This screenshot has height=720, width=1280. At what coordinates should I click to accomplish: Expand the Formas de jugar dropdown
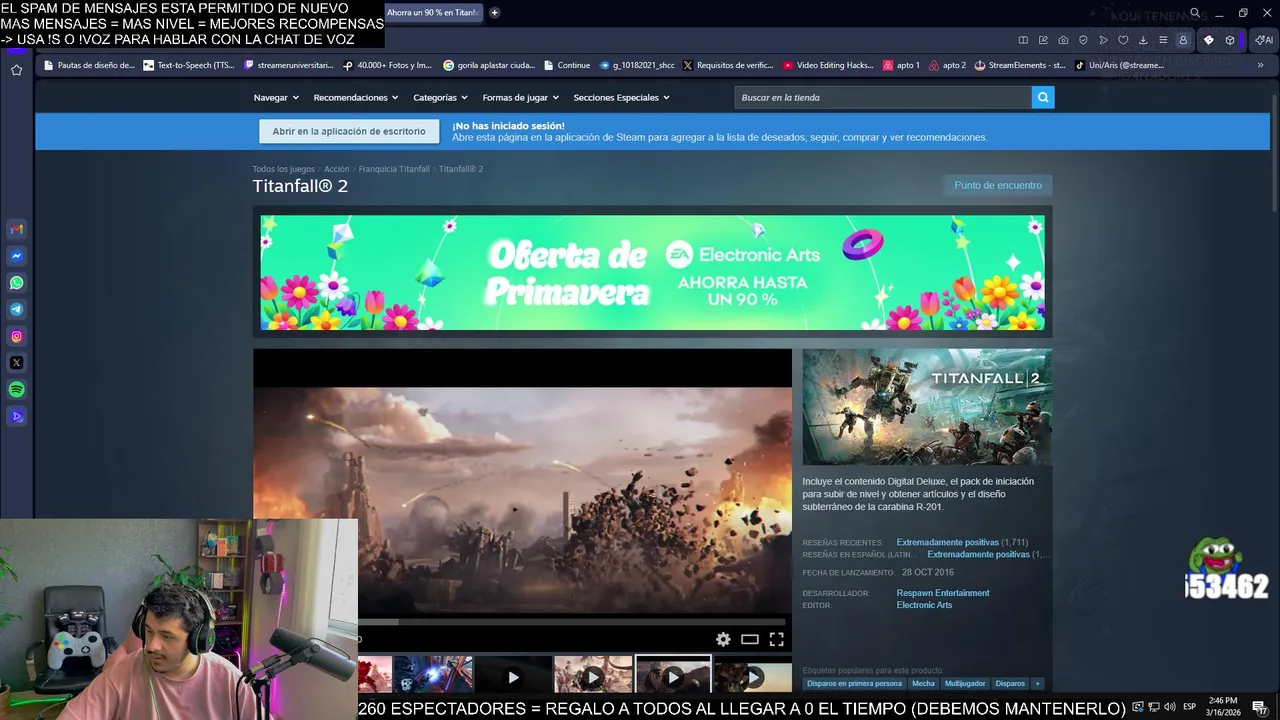(x=520, y=97)
